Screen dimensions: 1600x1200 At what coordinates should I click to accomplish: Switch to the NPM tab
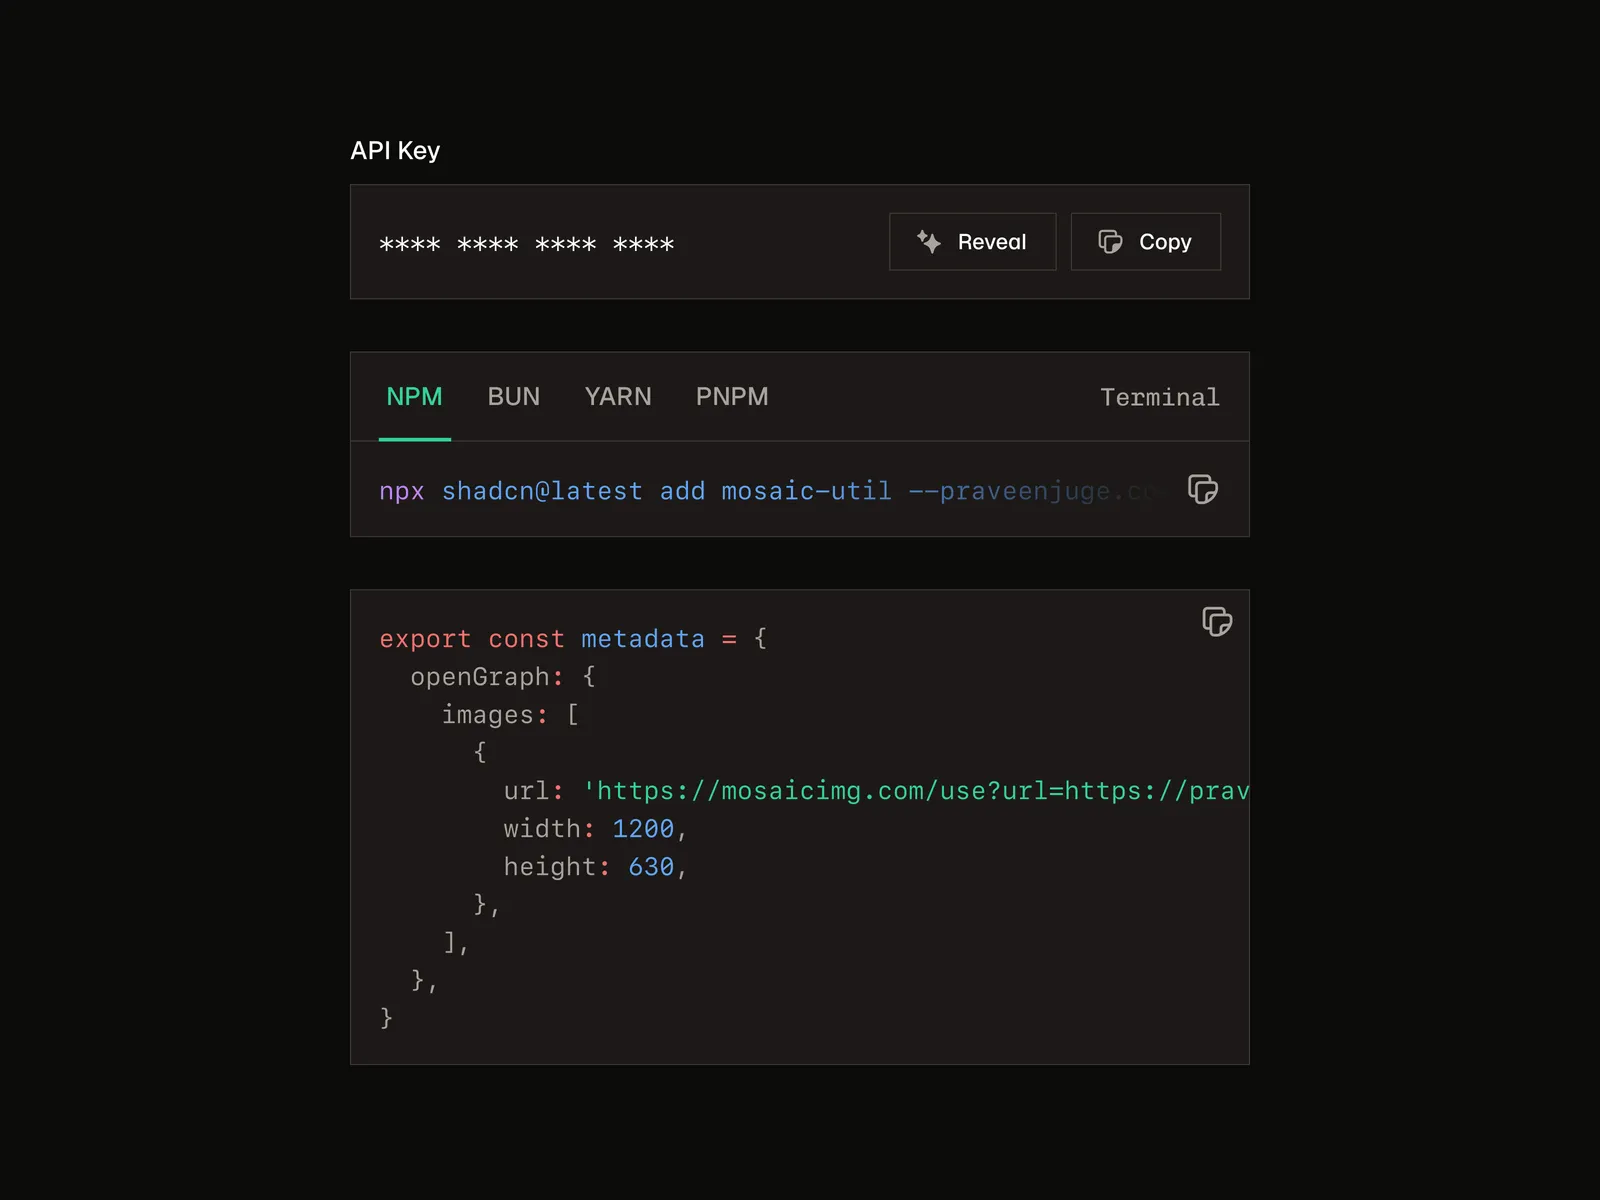[414, 397]
